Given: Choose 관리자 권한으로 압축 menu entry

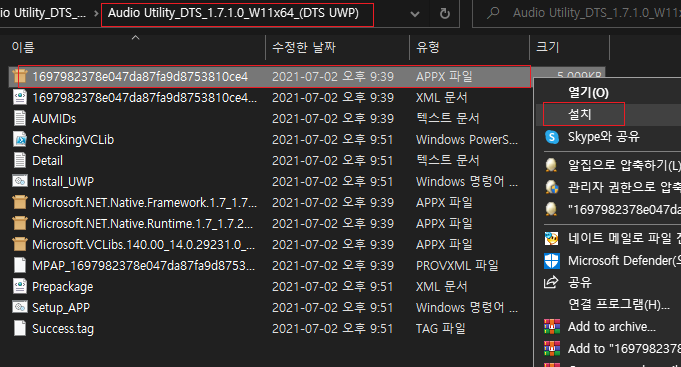Looking at the screenshot, I should click(624, 187).
